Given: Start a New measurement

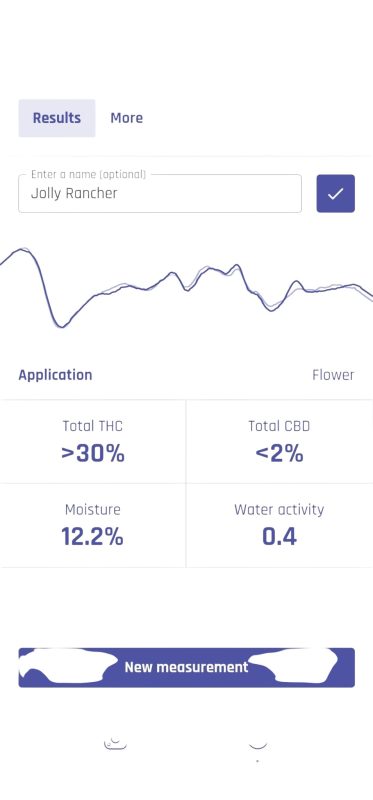Looking at the screenshot, I should click(186, 667).
